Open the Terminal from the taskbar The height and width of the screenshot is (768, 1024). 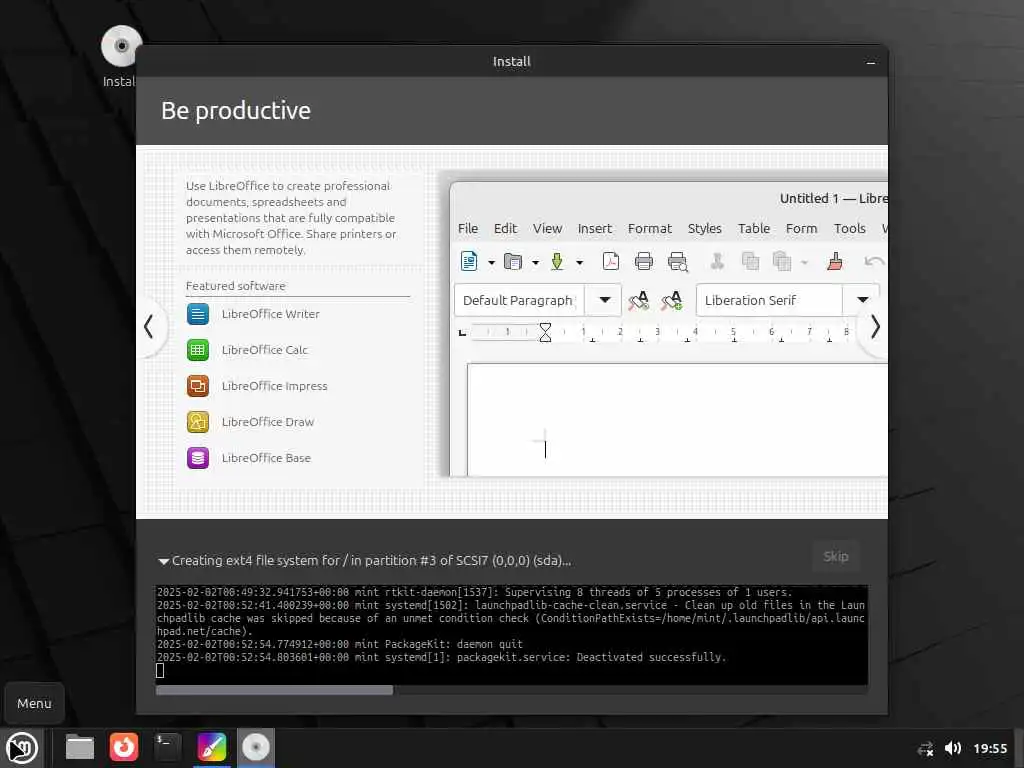click(167, 747)
